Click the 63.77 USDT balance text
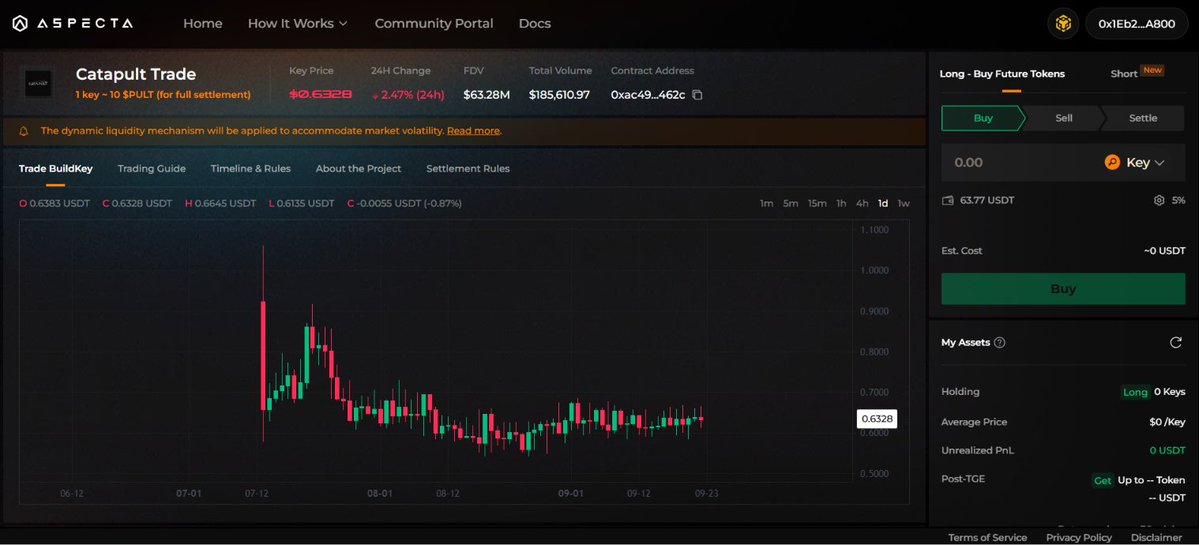 click(987, 200)
